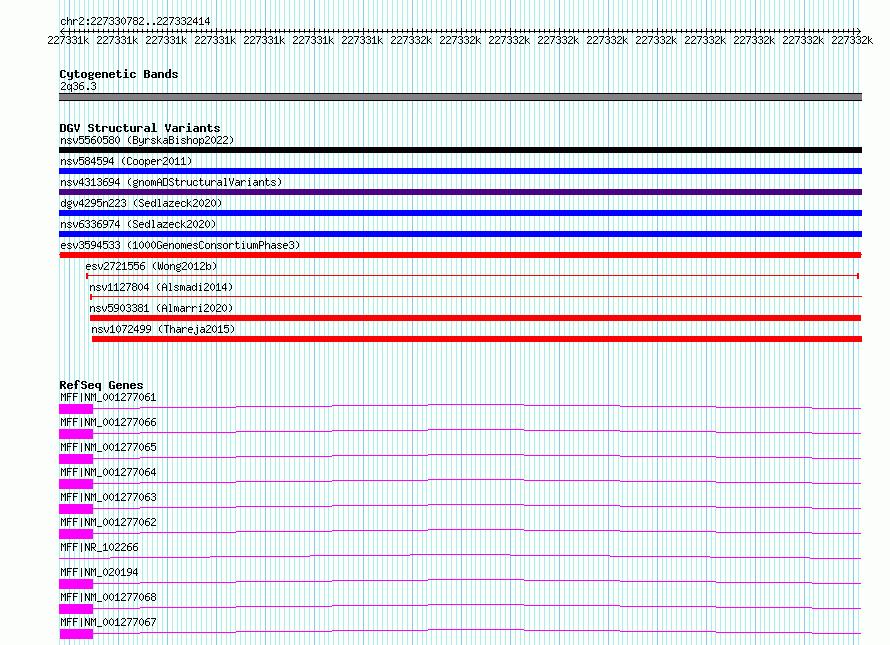Select transcript label MFF|NR_102266
The image size is (890, 645).
click(99, 547)
